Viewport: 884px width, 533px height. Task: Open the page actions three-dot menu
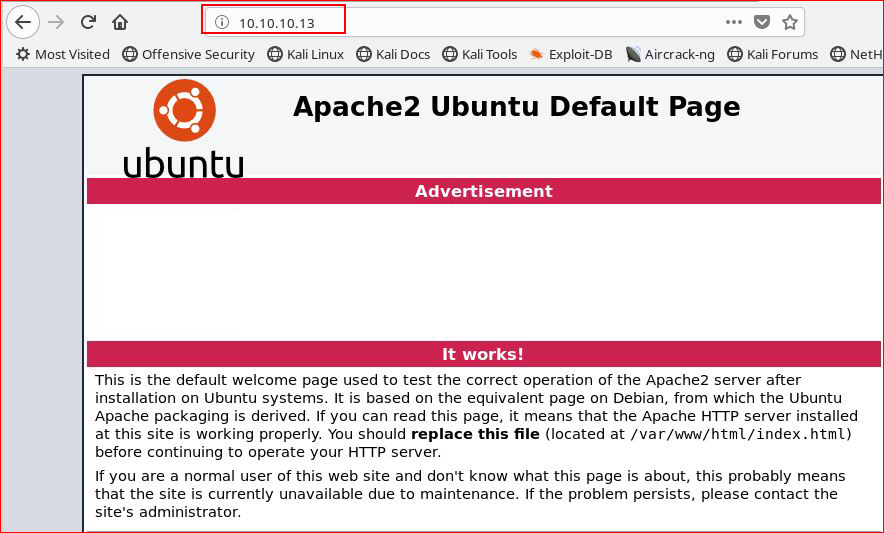pos(733,23)
